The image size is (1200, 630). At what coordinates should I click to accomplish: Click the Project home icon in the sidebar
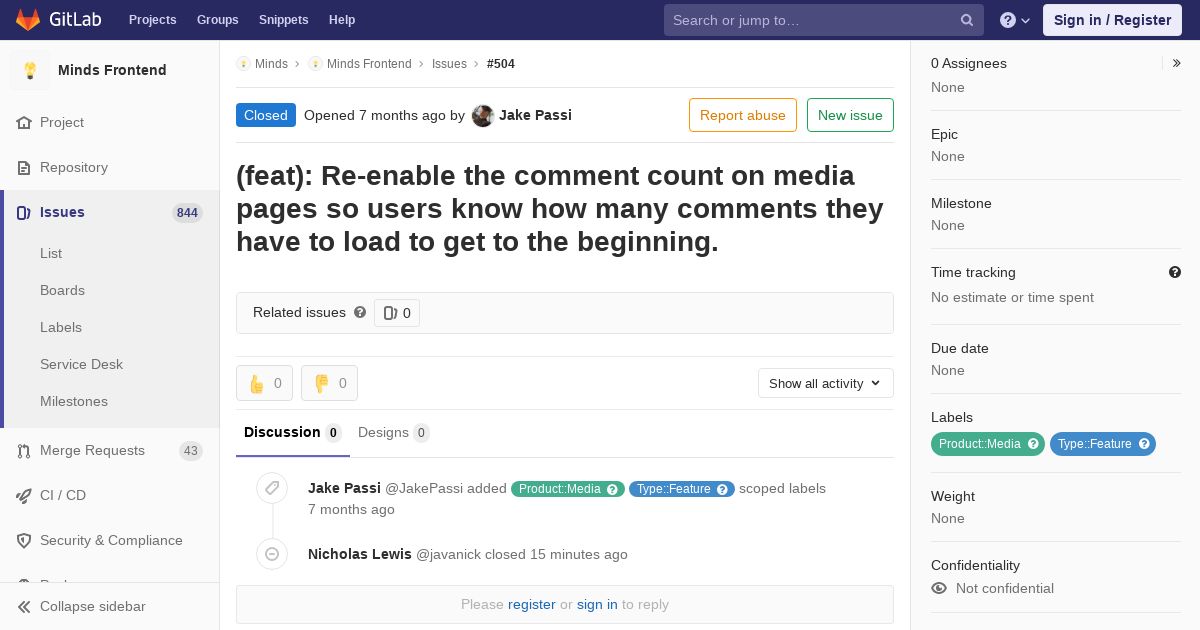tap(24, 122)
